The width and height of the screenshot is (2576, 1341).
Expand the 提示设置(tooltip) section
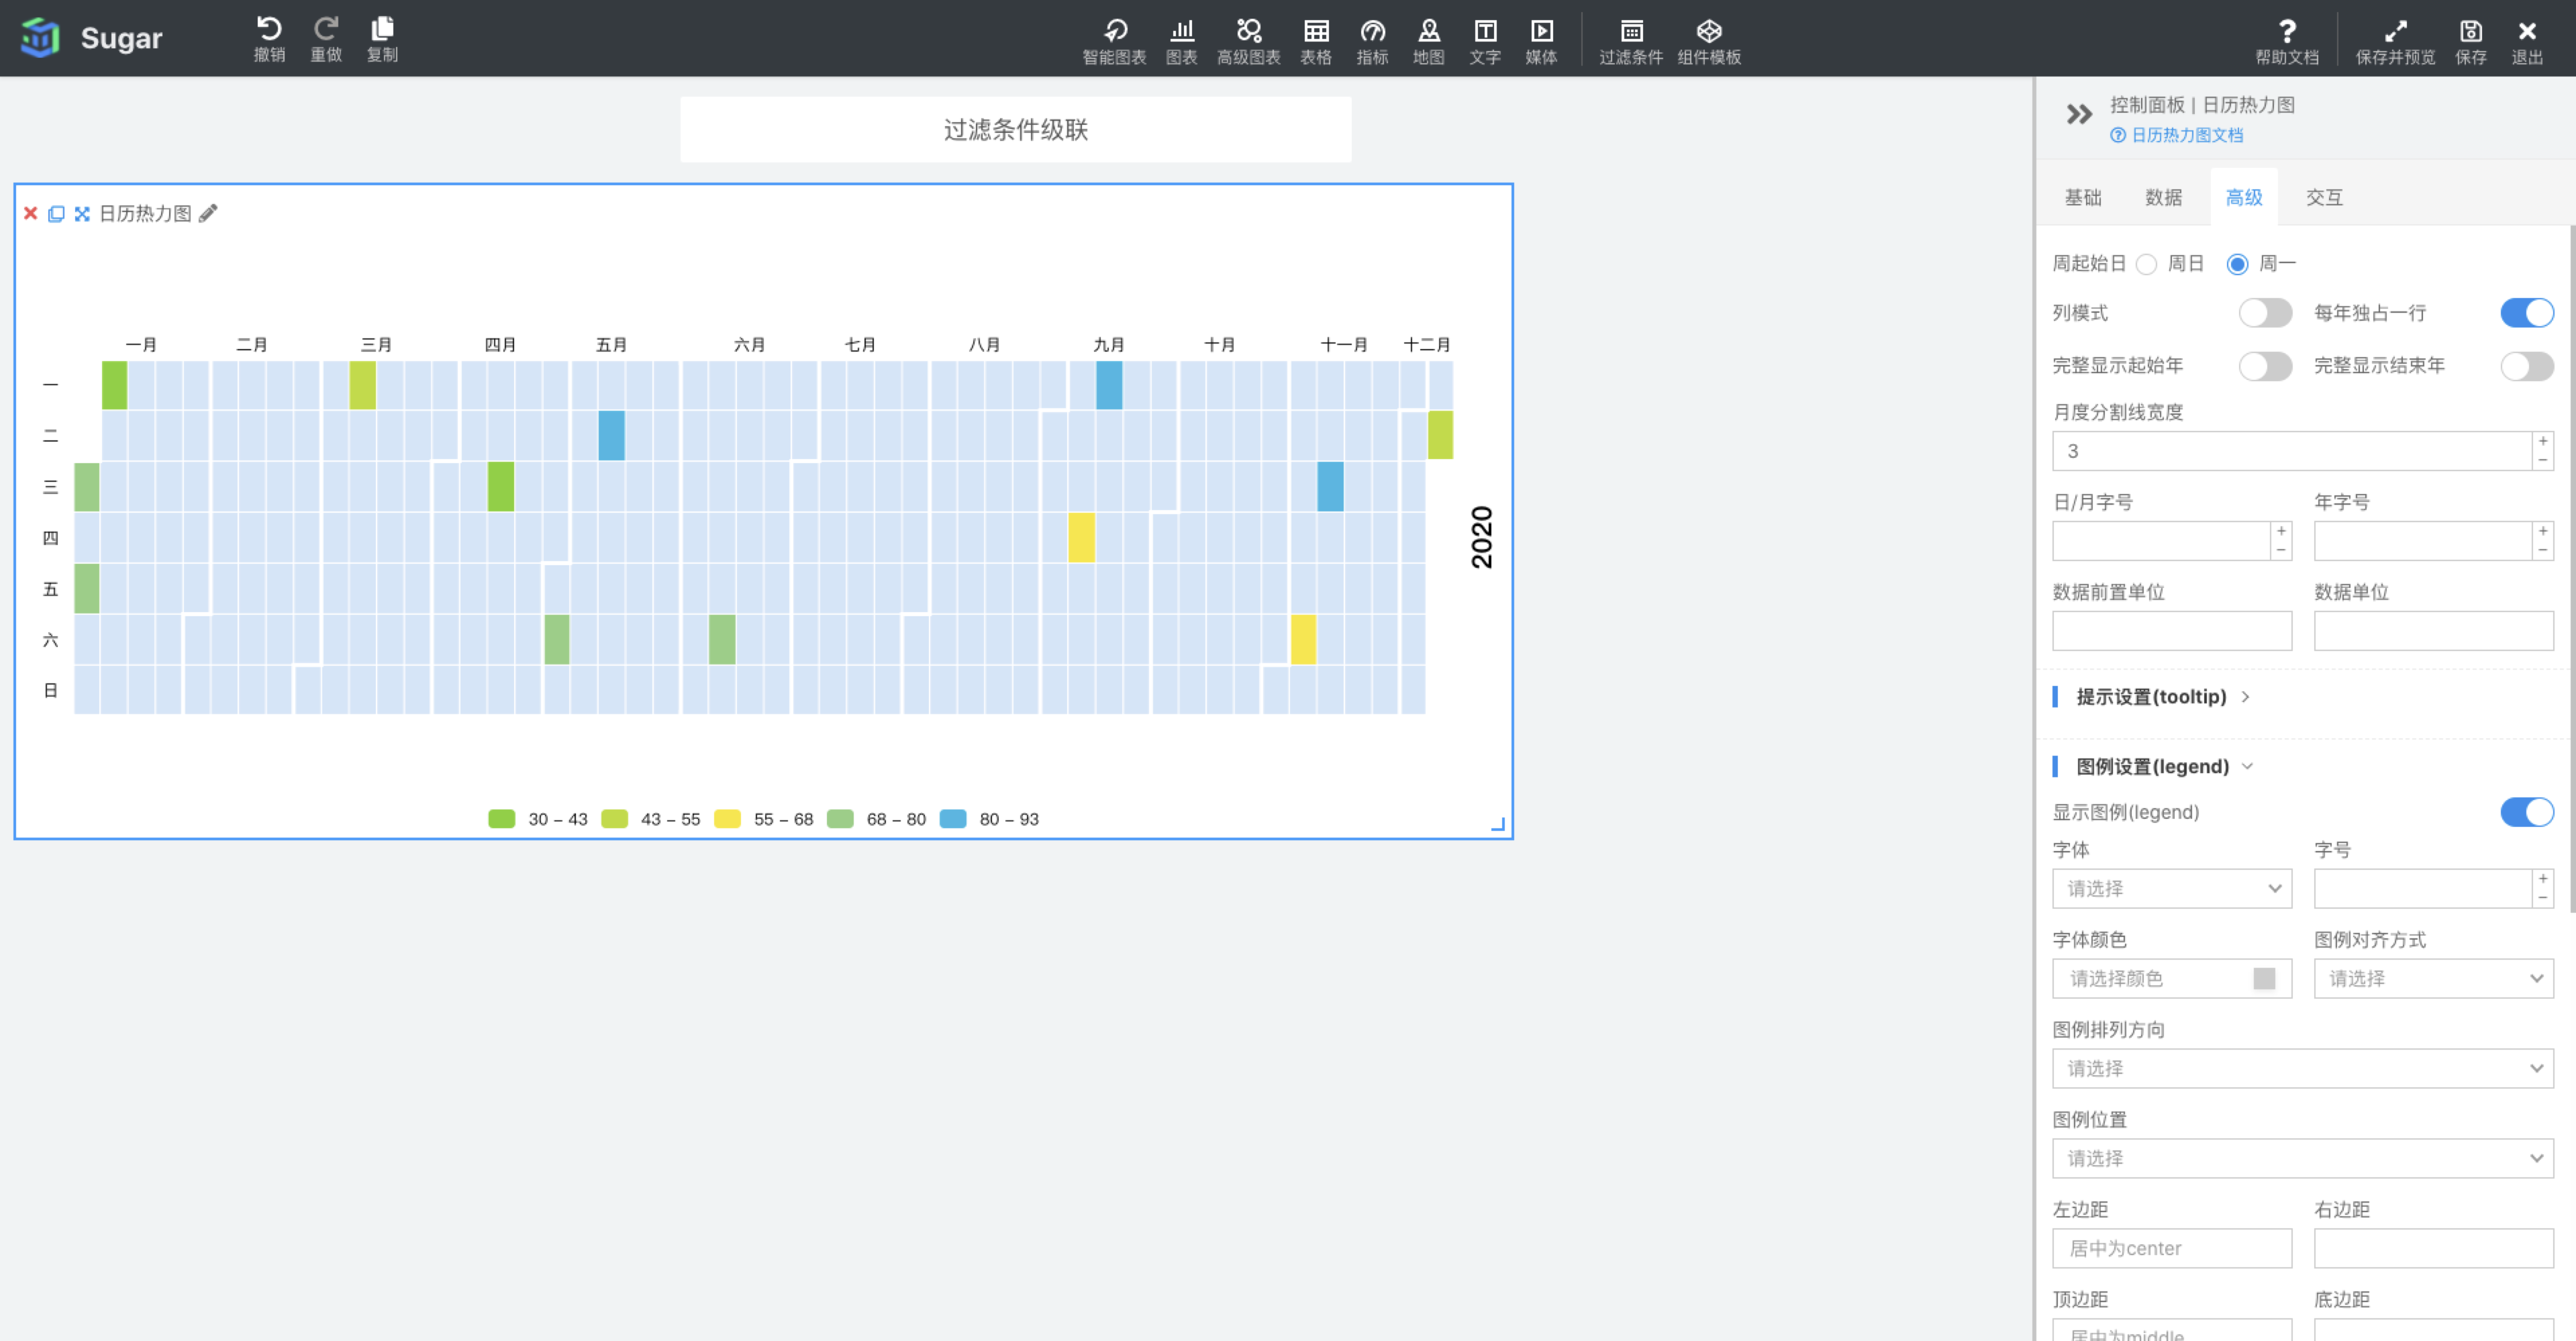coord(2151,697)
